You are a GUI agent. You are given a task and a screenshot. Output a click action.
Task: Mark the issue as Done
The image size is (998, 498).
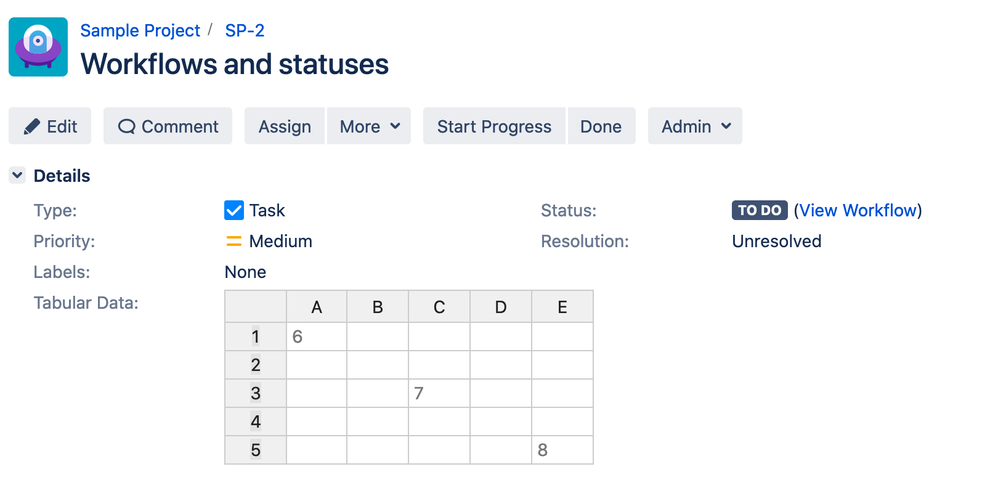[x=601, y=127]
